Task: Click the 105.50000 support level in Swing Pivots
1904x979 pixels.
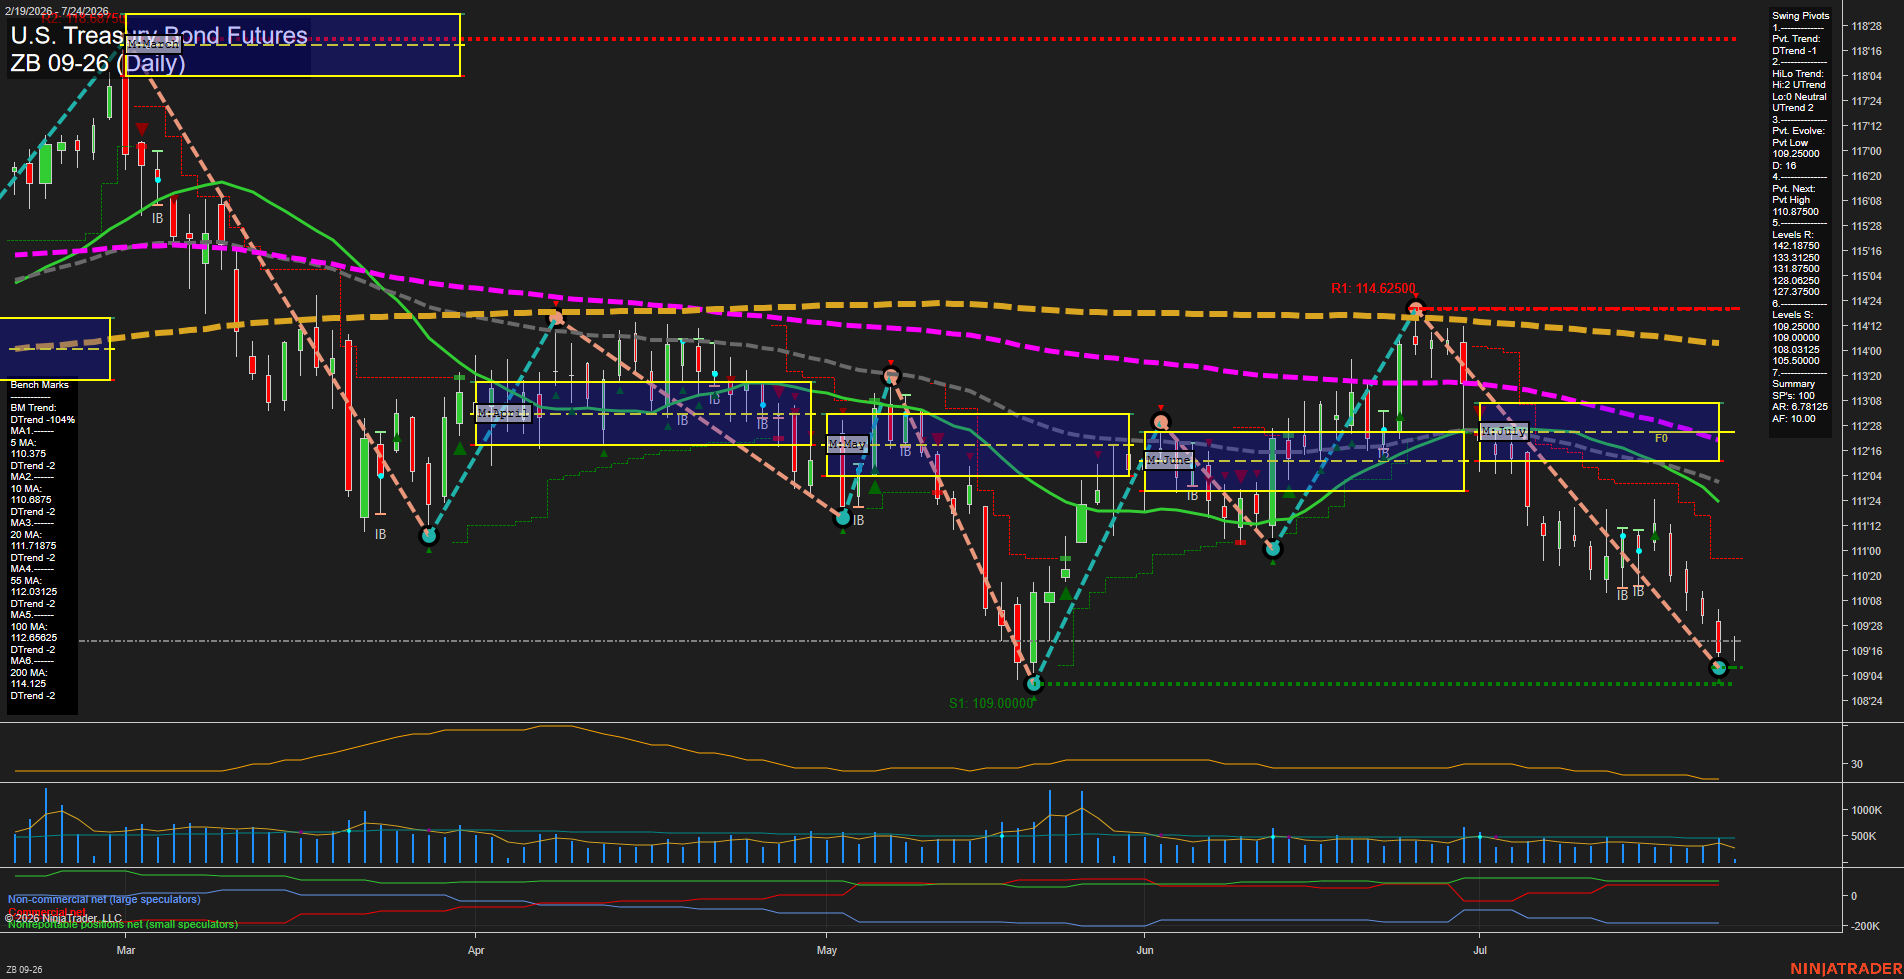Action: [x=1796, y=361]
